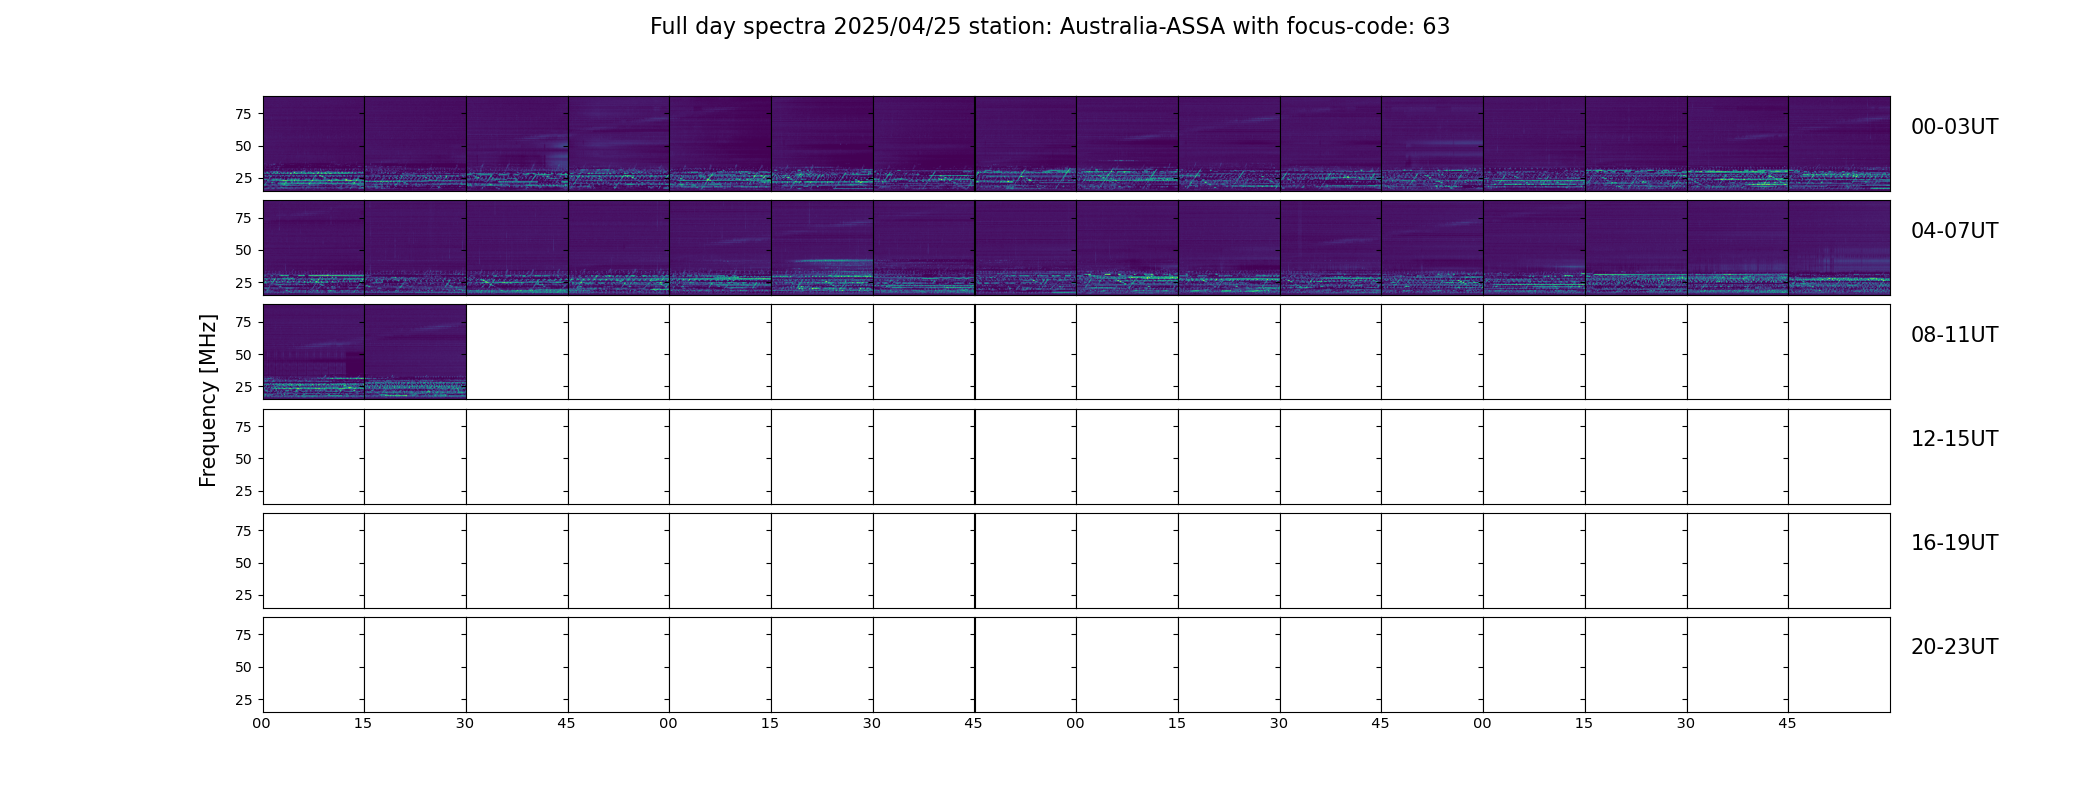Select the "04-07UT" row label

[x=1954, y=231]
